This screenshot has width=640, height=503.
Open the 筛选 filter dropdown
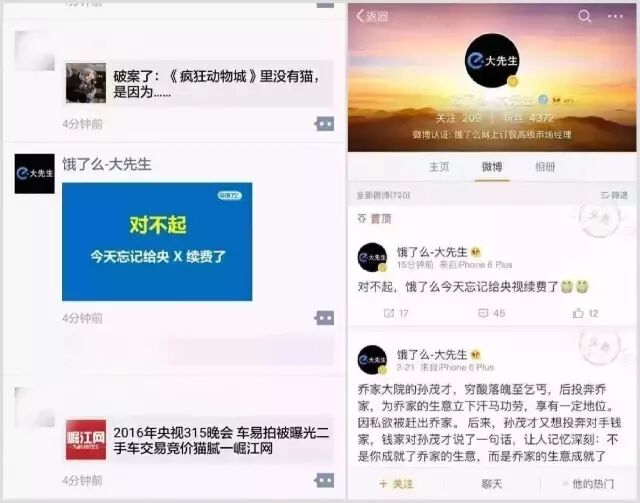point(614,195)
